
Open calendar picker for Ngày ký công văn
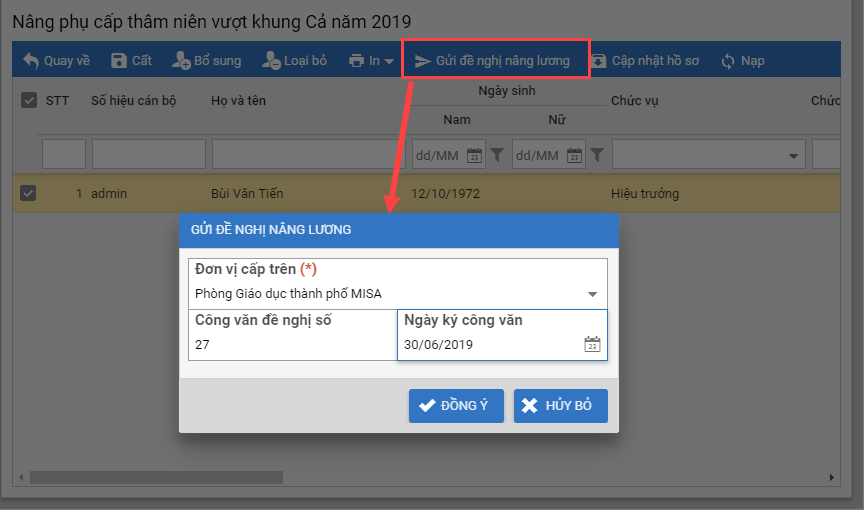click(x=592, y=345)
